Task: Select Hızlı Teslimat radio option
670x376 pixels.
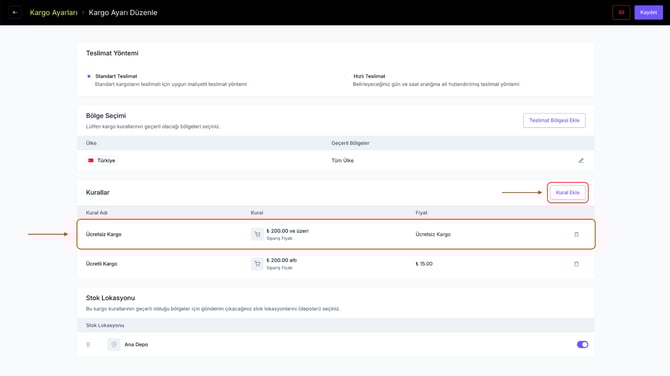Action: pyautogui.click(x=347, y=76)
